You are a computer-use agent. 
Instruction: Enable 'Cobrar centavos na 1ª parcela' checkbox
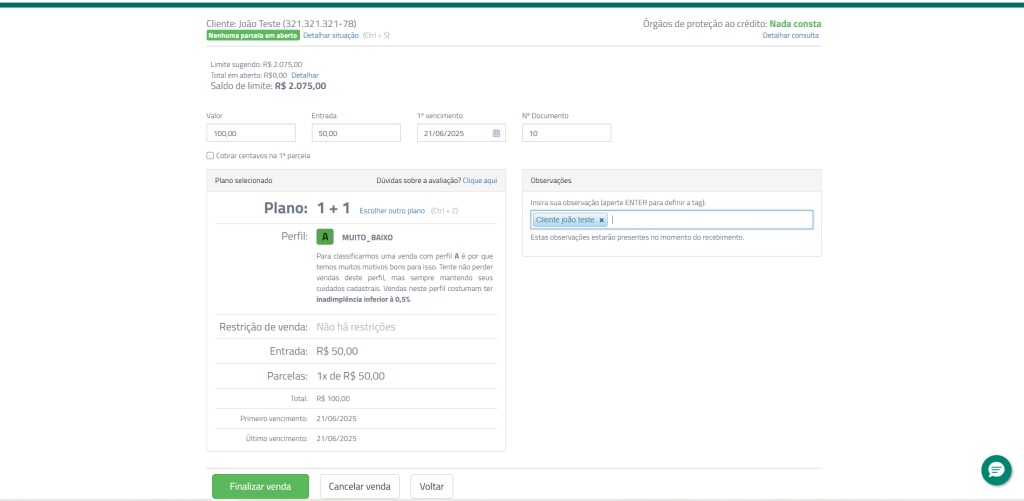(x=210, y=156)
